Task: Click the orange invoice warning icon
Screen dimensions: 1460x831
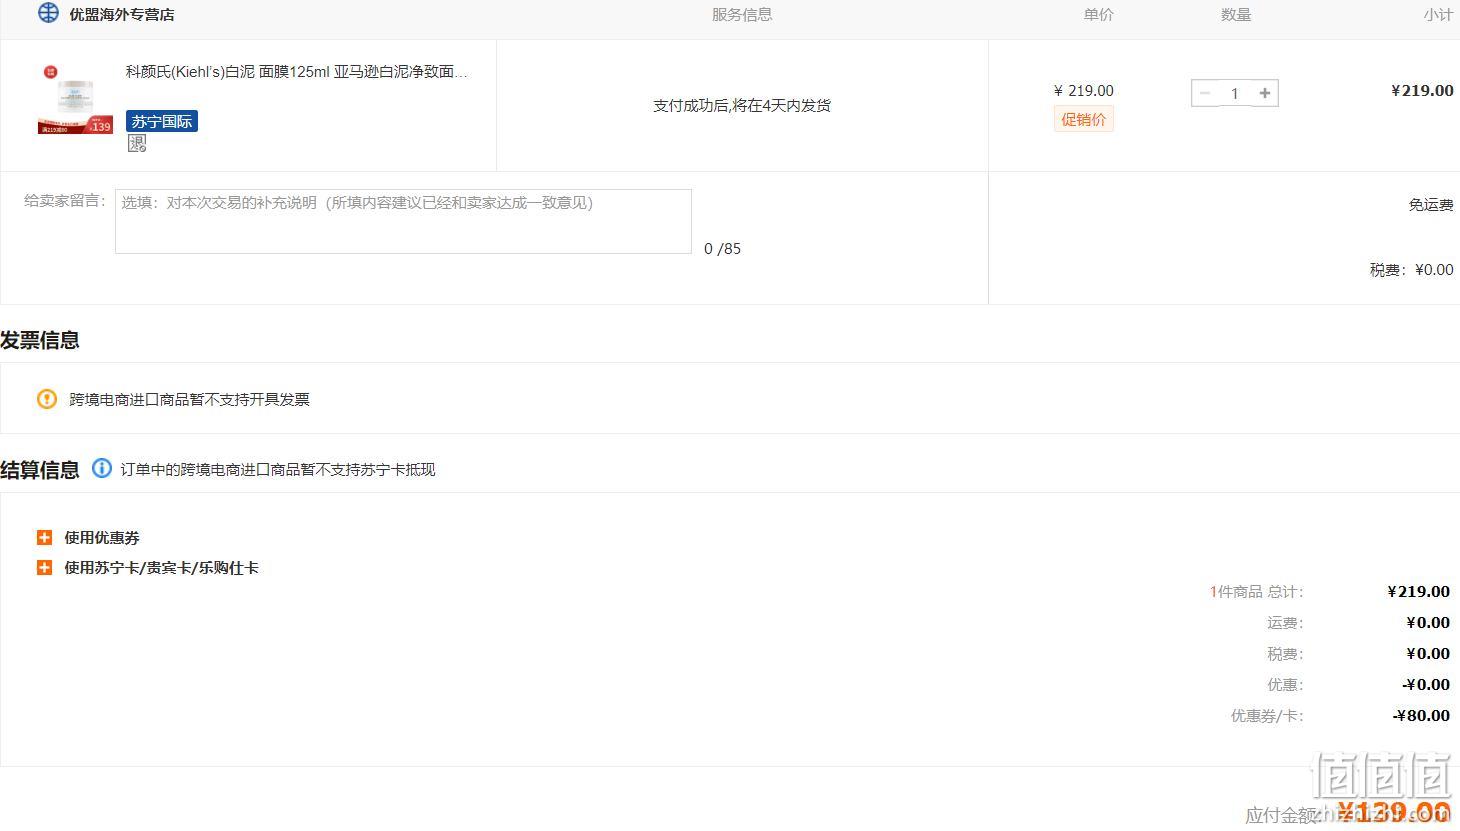Action: 47,399
